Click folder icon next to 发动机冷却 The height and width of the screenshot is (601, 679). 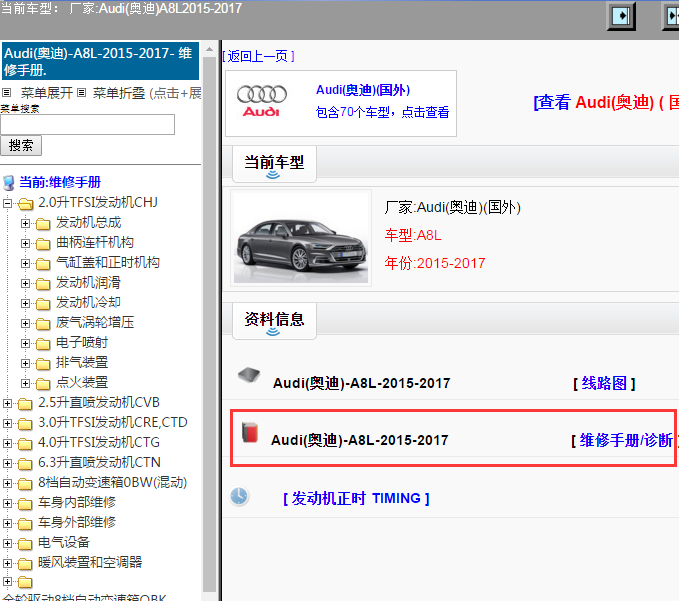[x=43, y=304]
